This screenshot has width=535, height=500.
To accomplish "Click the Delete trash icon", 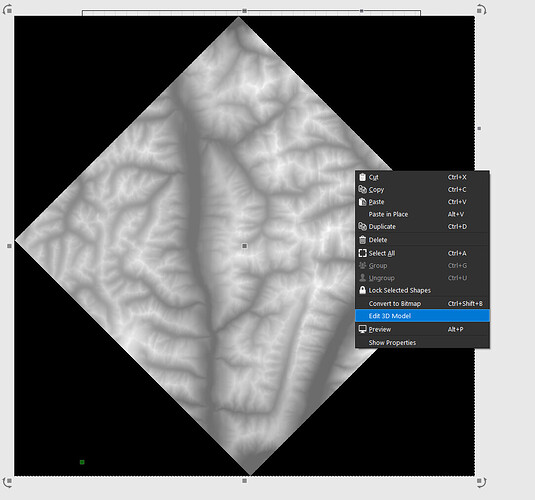I will pos(362,240).
